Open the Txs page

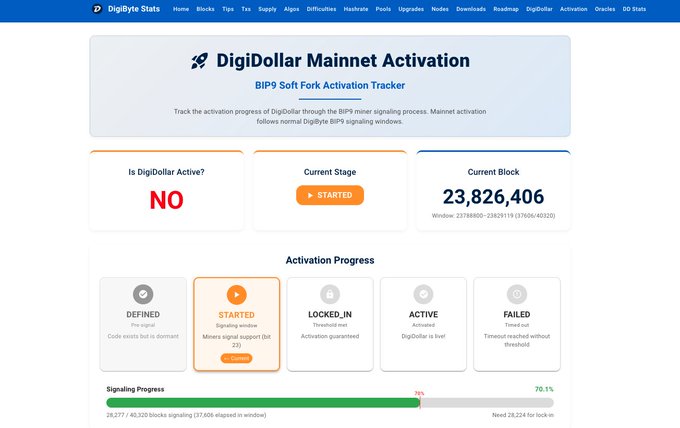246,9
